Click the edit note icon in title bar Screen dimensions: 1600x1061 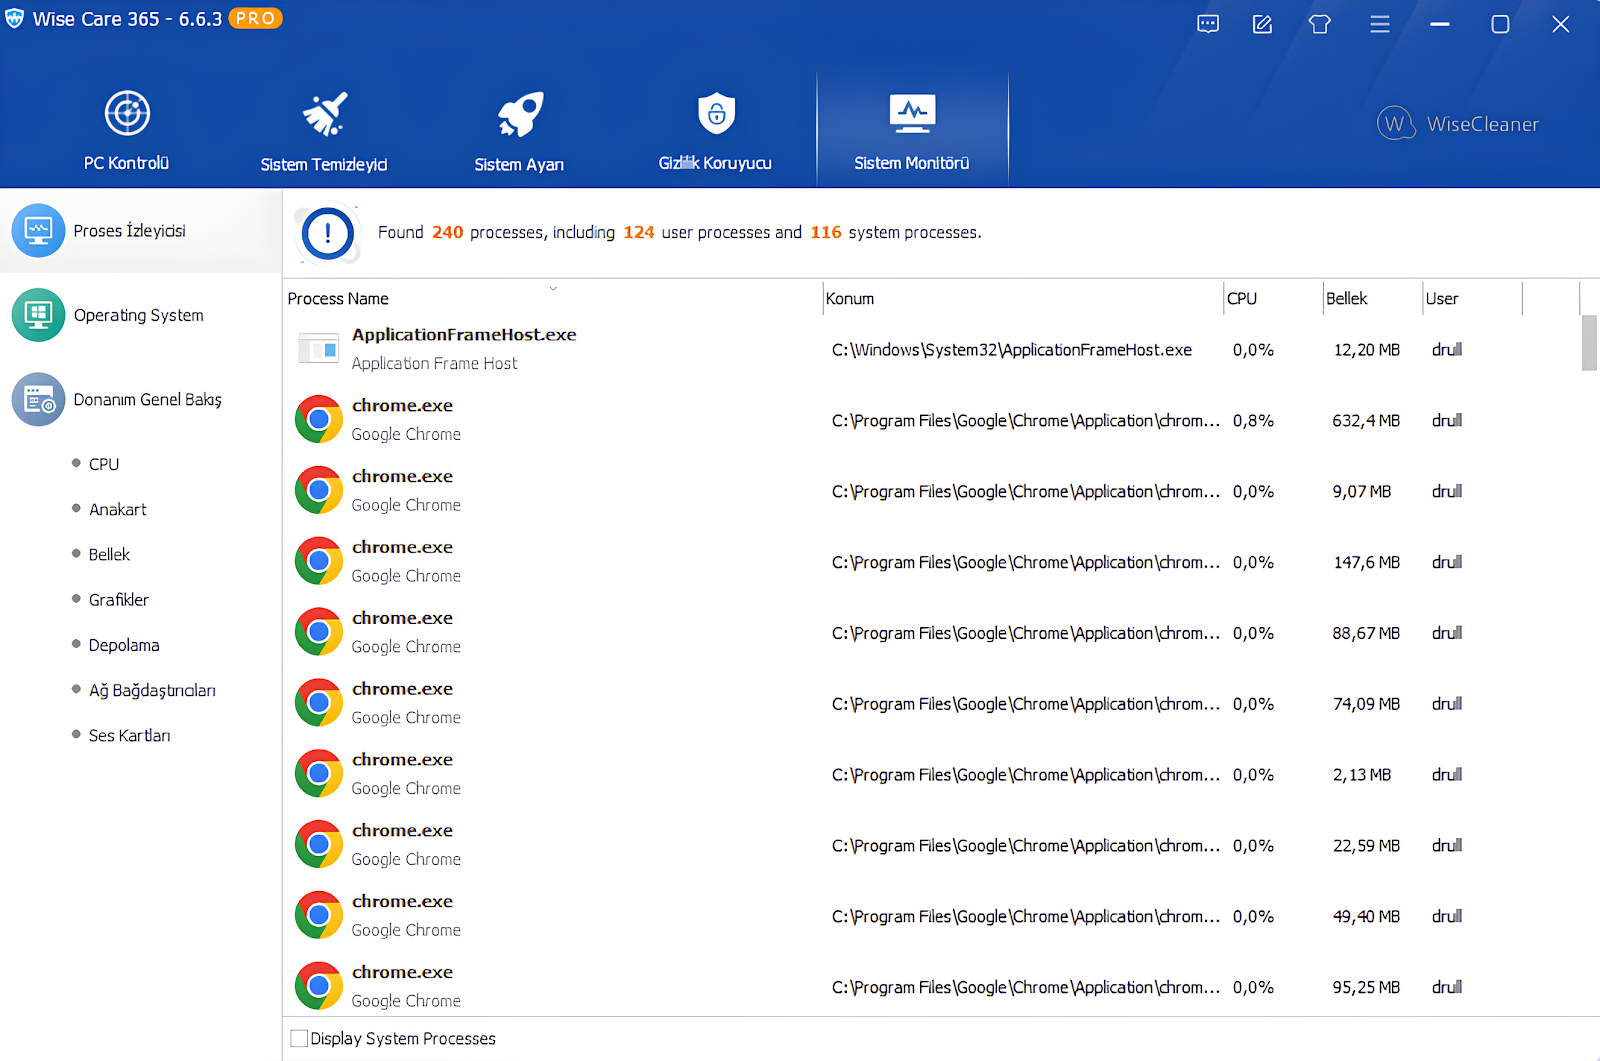[1263, 24]
